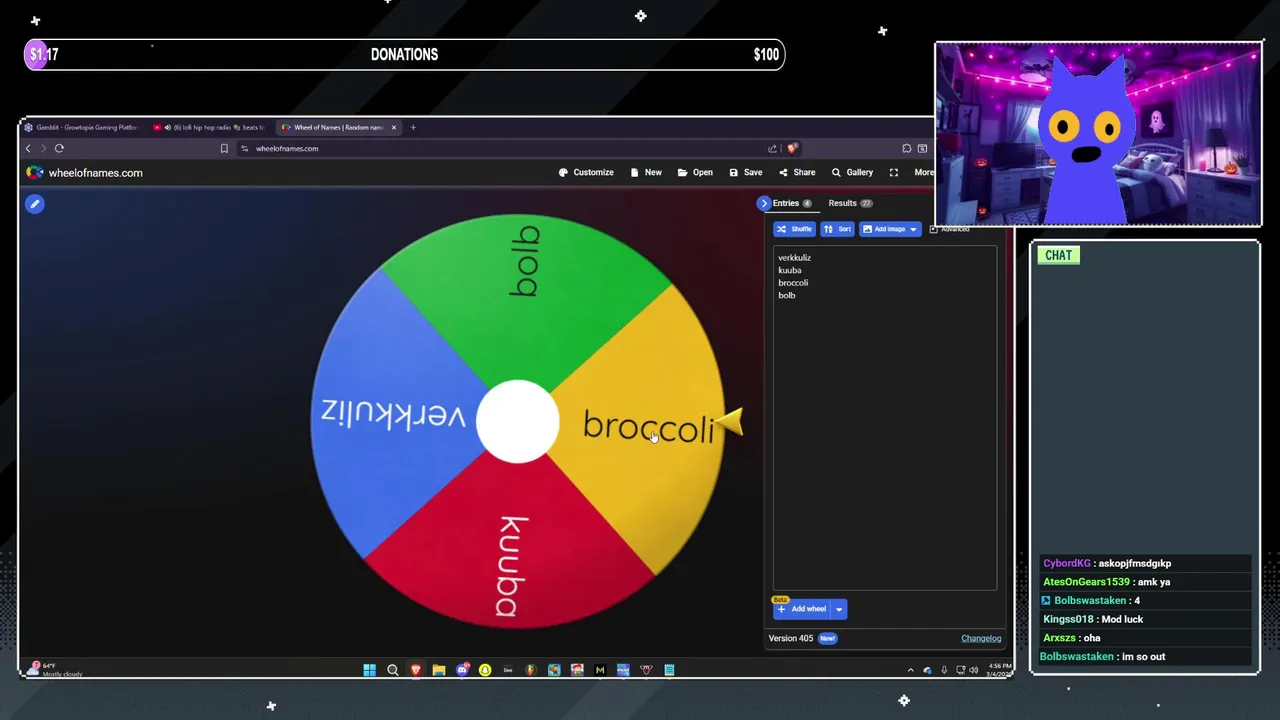Image resolution: width=1280 pixels, height=720 pixels.
Task: Create a New wheel
Action: (646, 172)
